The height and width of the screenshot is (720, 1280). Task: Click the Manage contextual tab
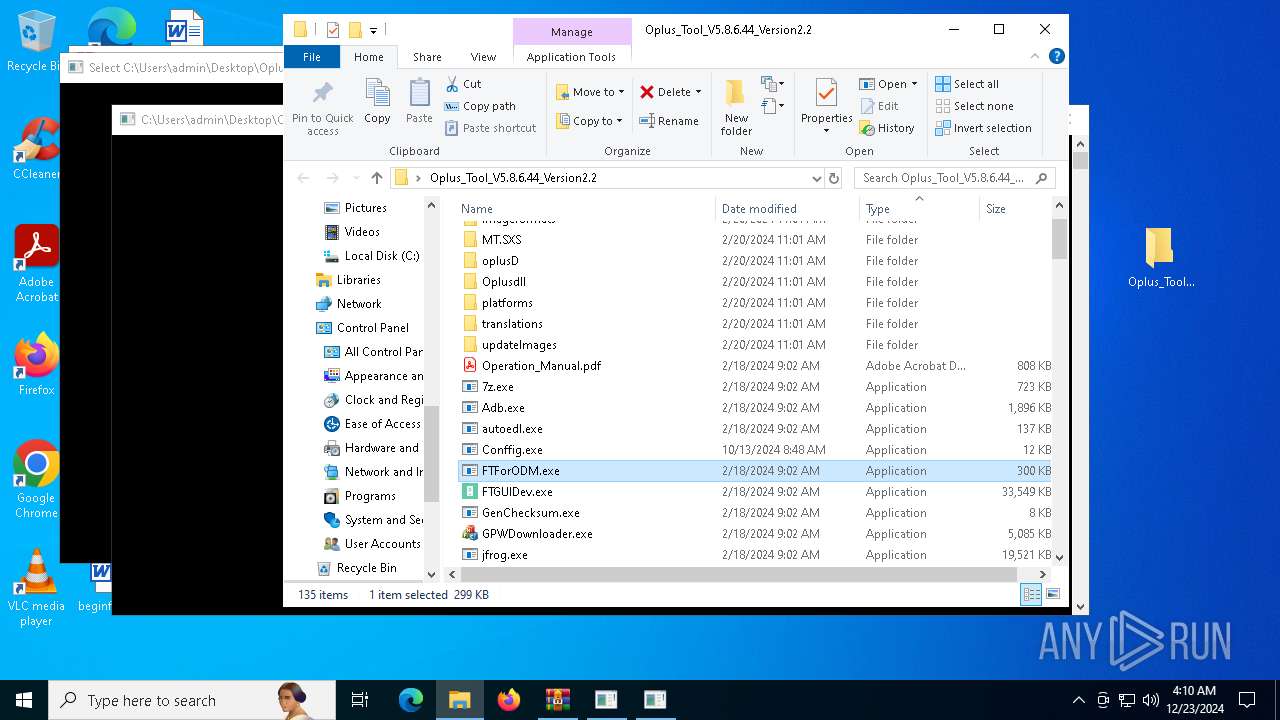click(571, 32)
